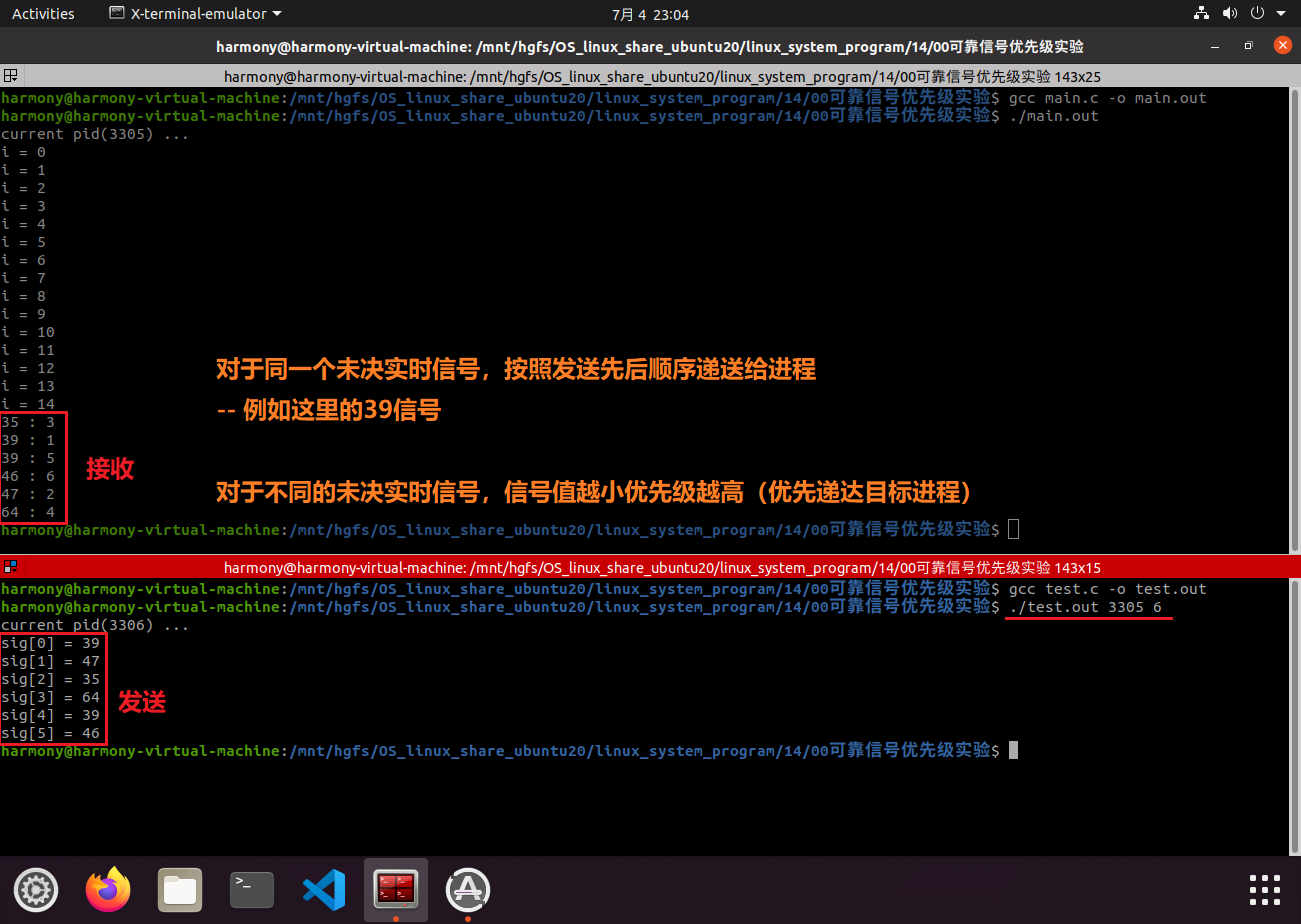
Task: Maximize the terminal window
Action: coord(1248,46)
